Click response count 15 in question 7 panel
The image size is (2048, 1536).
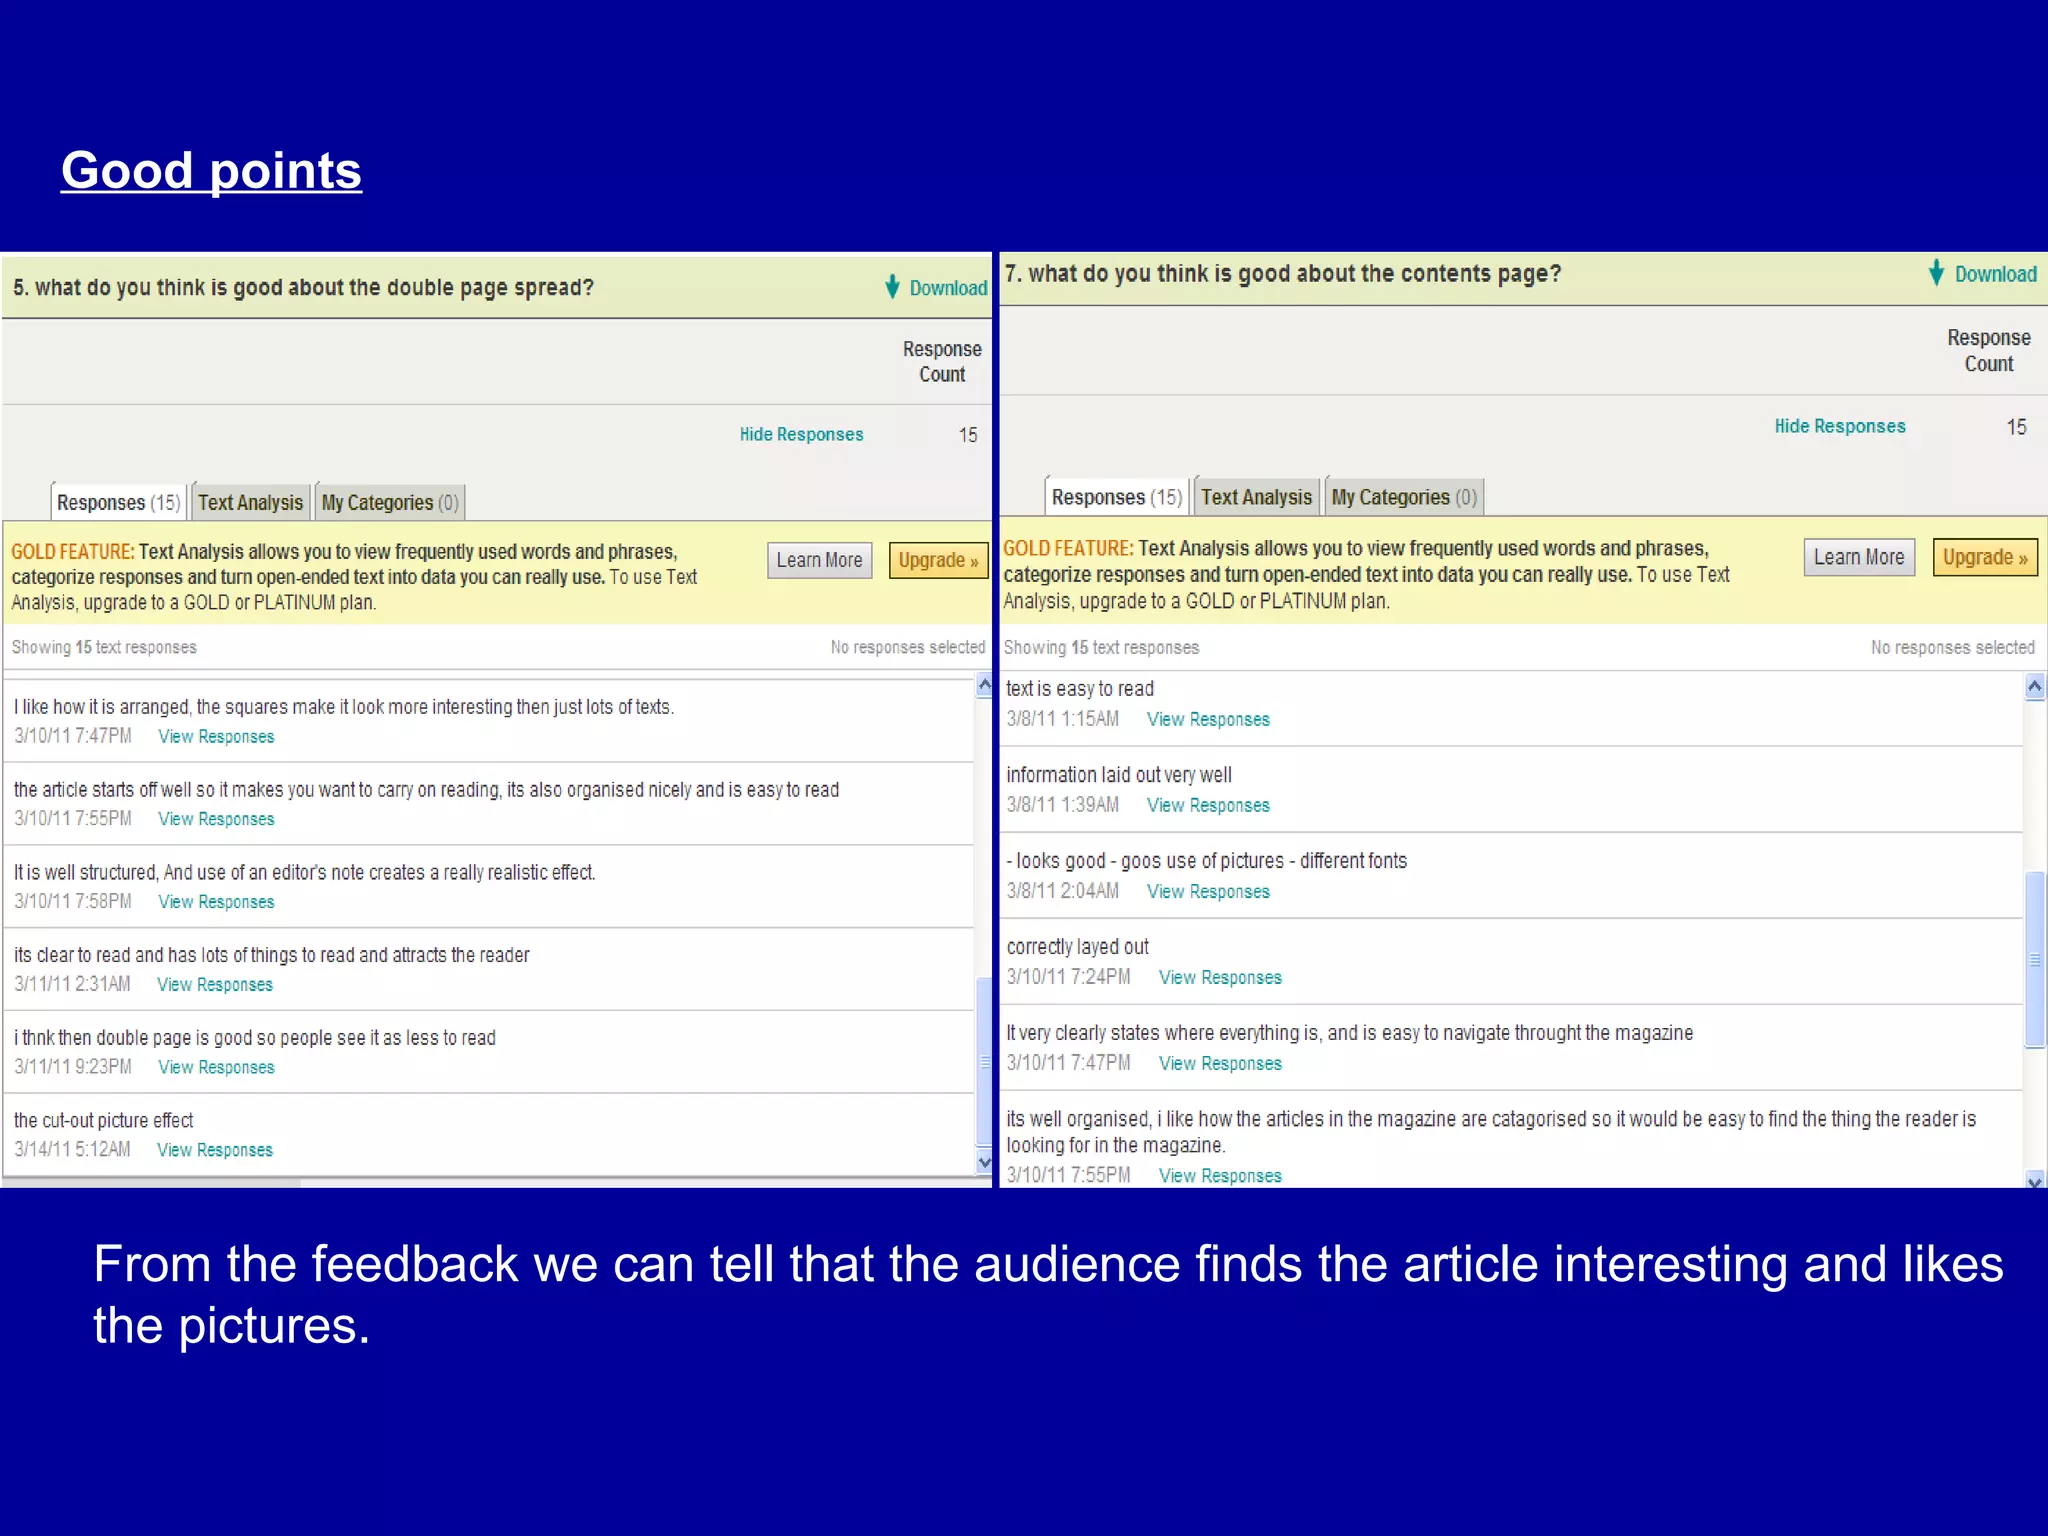(x=2016, y=427)
